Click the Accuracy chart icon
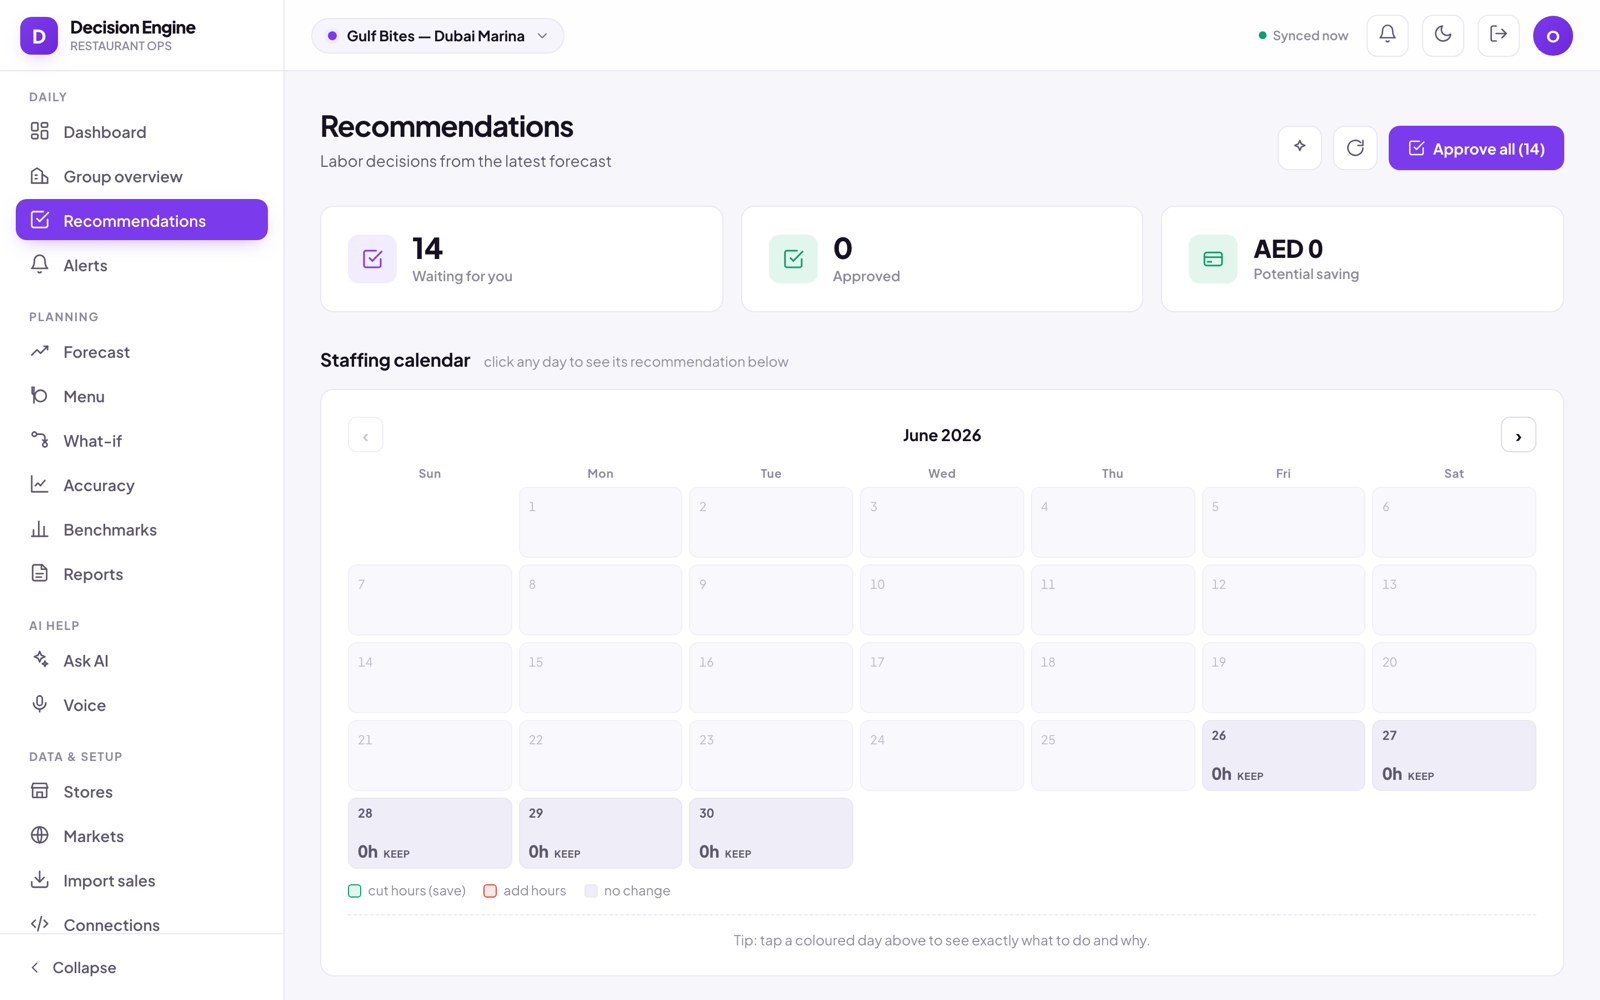The width and height of the screenshot is (1600, 1000). click(x=40, y=484)
